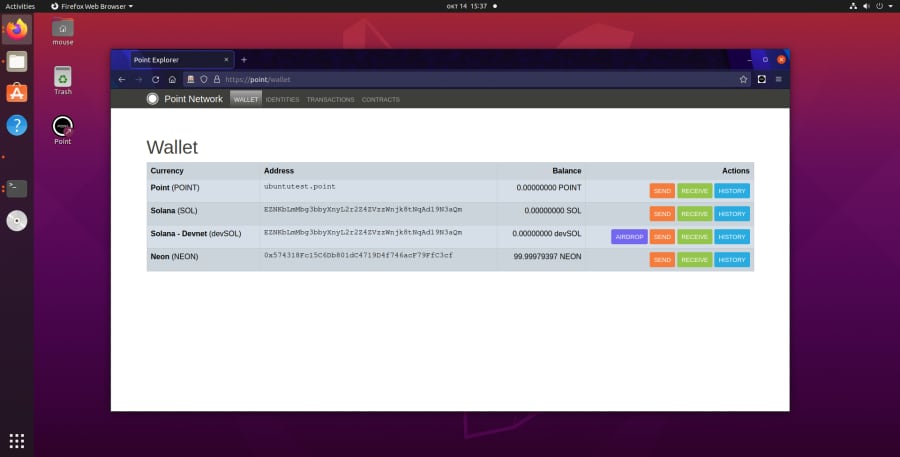Switch to the IDENTITIES tab
Image resolution: width=900 pixels, height=457 pixels.
click(282, 99)
